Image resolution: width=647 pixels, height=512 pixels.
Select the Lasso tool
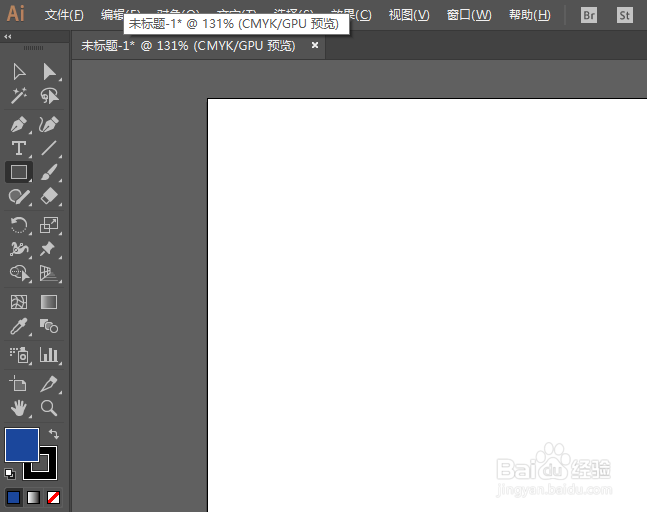click(x=50, y=96)
